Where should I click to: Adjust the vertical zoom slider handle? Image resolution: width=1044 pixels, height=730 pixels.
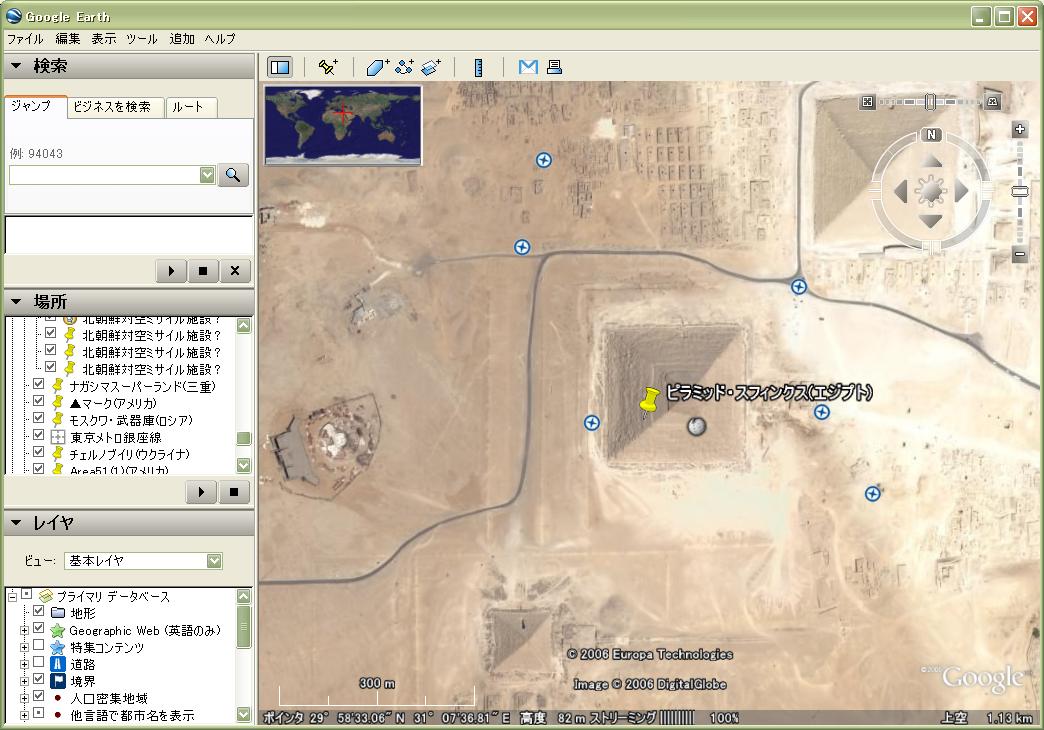click(x=1019, y=192)
